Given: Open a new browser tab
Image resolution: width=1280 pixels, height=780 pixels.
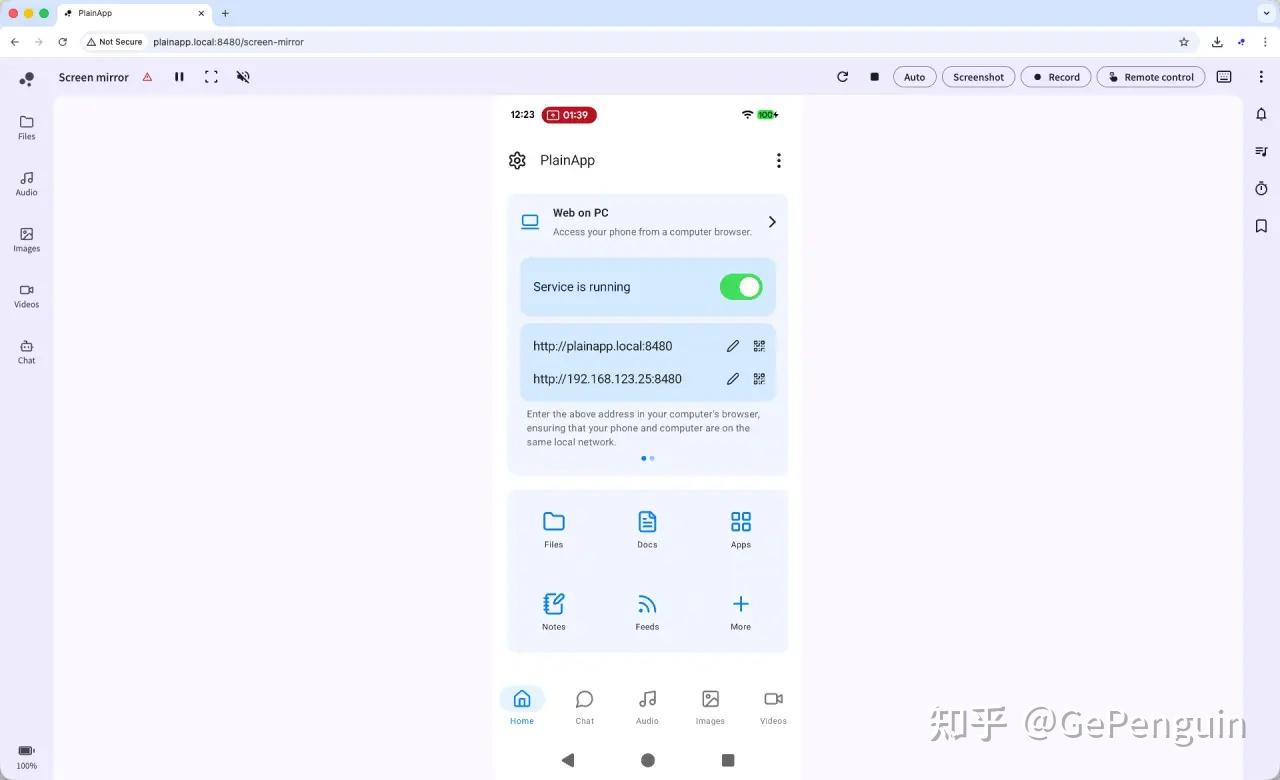Looking at the screenshot, I should click(x=225, y=13).
